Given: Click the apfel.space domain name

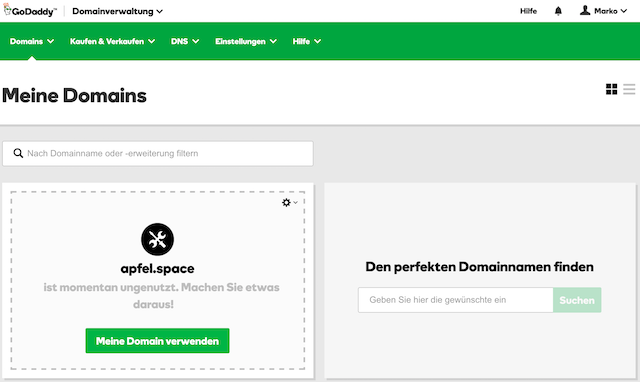Looking at the screenshot, I should [158, 269].
